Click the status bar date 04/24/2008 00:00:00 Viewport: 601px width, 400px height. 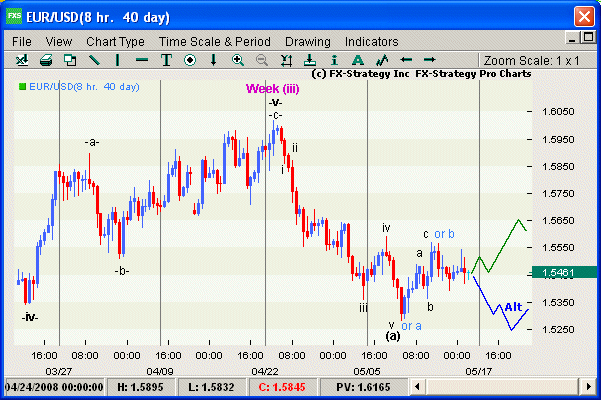[54, 387]
